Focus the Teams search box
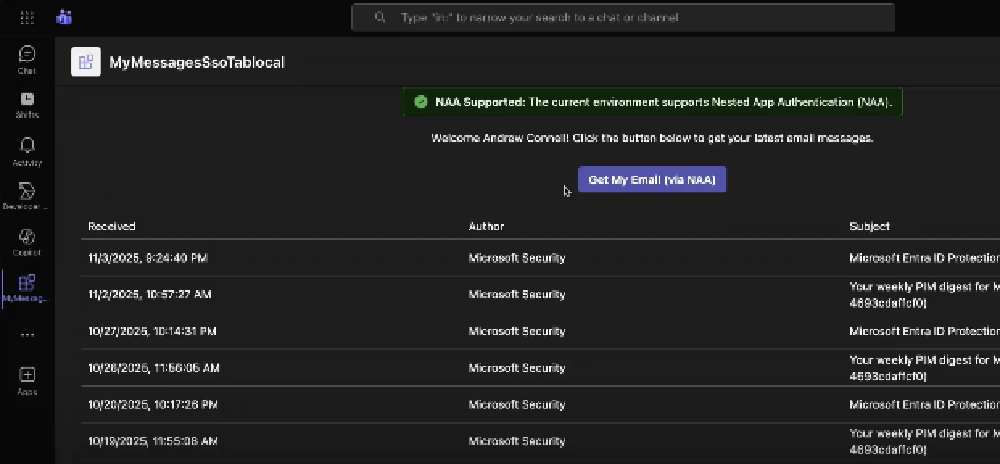The image size is (1000, 464). pyautogui.click(x=622, y=17)
